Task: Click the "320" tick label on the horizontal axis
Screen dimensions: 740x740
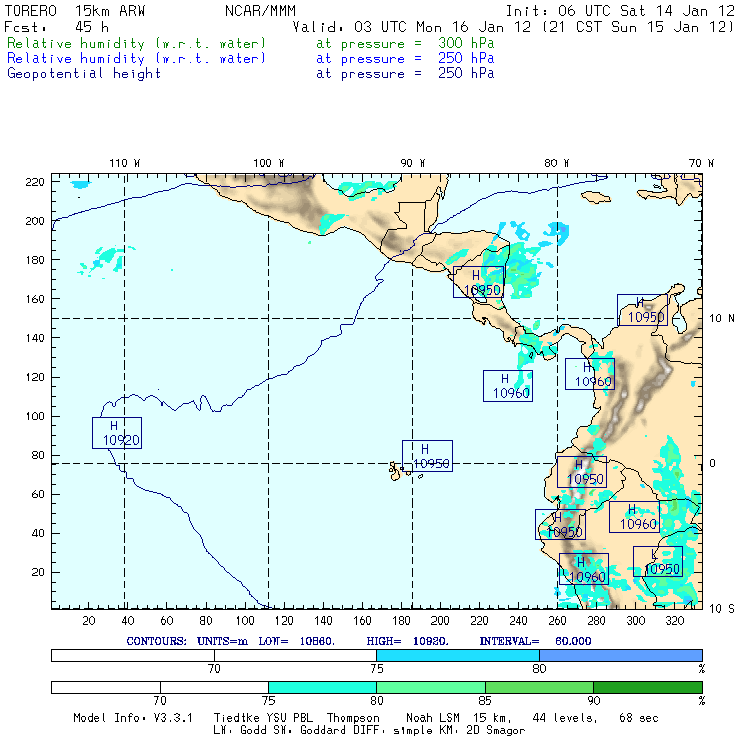Action: click(674, 621)
